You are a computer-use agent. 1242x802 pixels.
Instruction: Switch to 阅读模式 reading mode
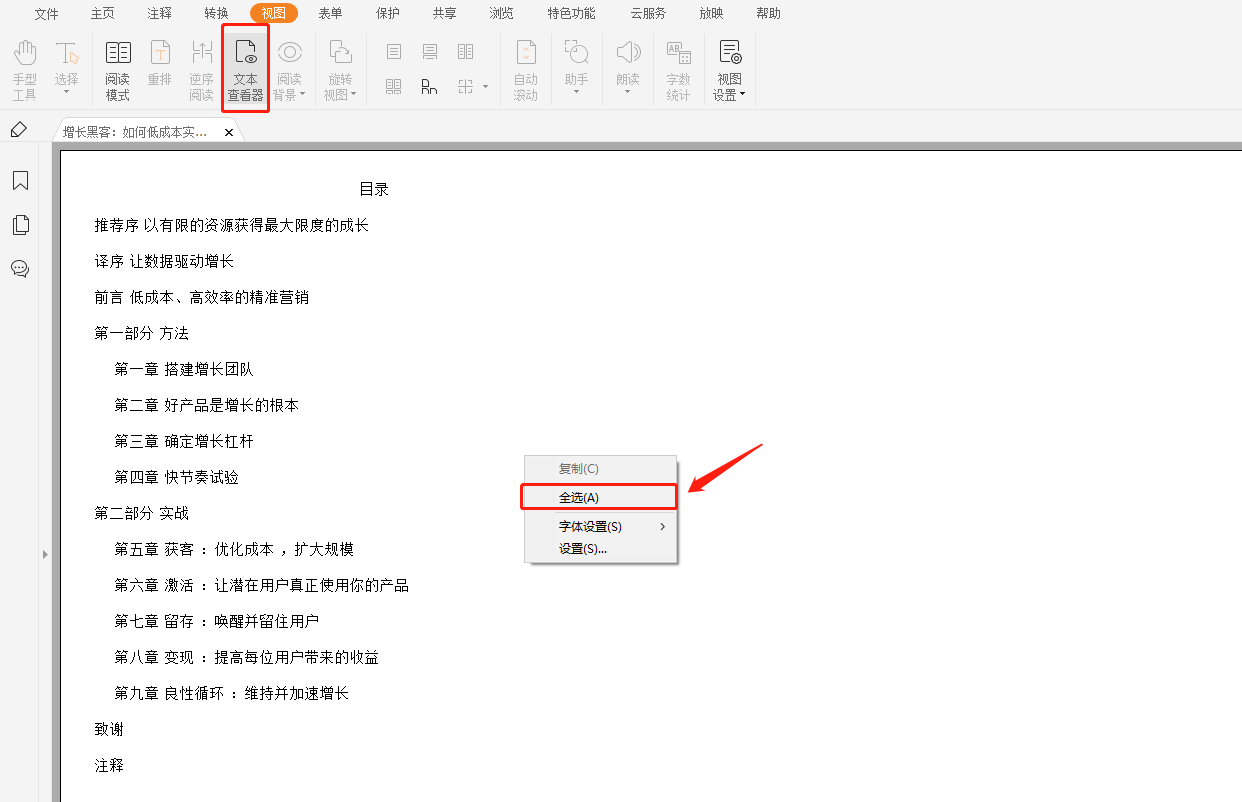(x=118, y=70)
